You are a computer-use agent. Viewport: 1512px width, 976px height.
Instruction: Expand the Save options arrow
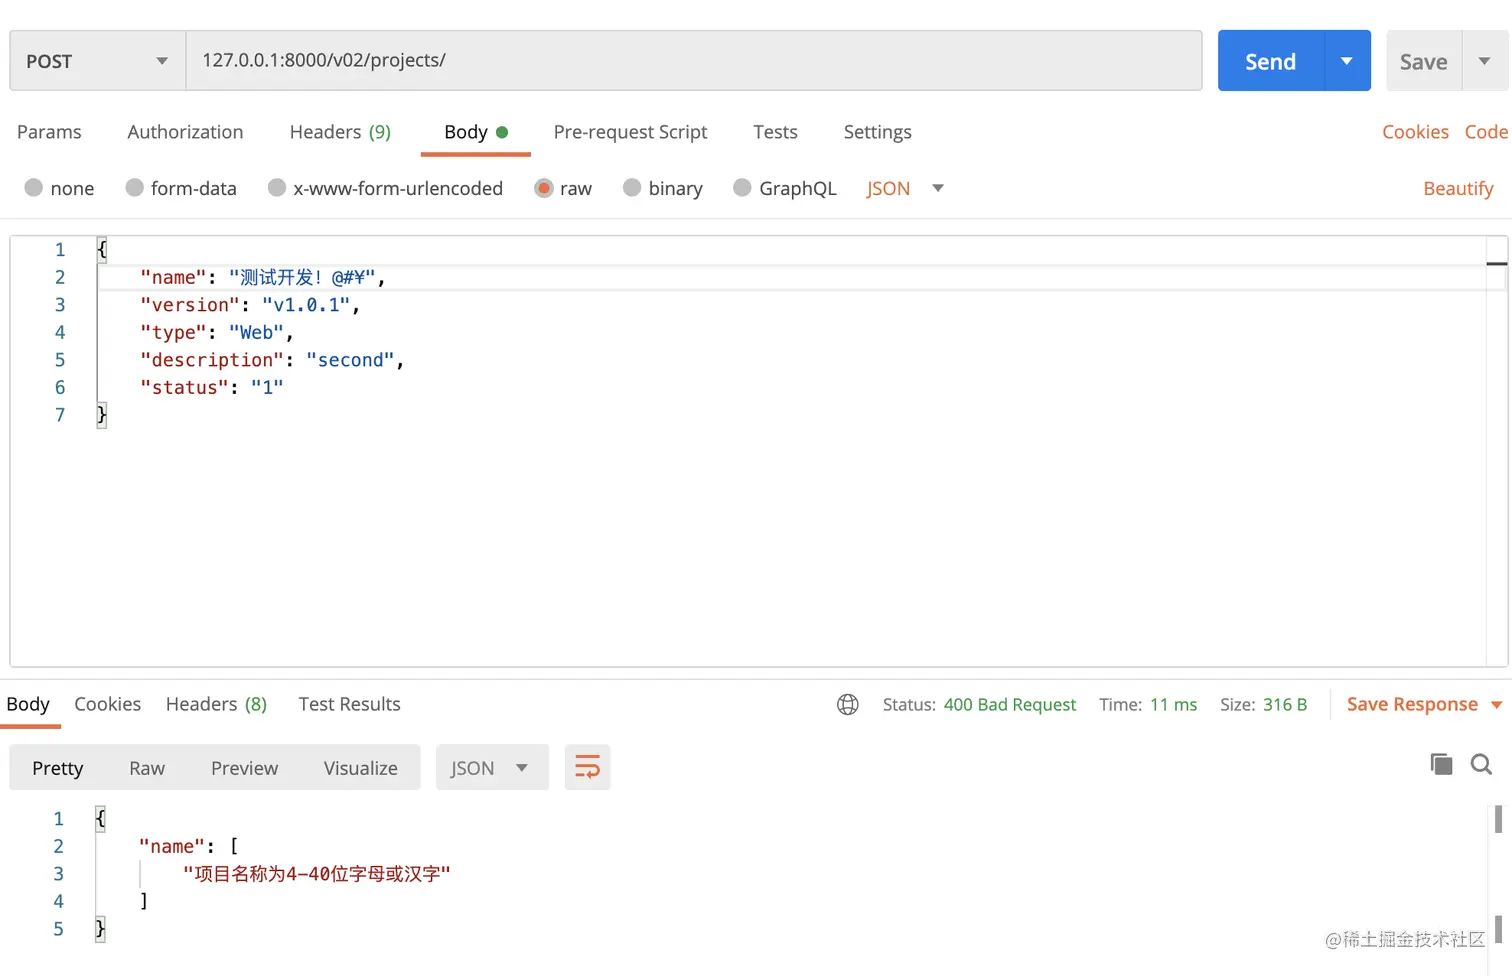pyautogui.click(x=1485, y=61)
